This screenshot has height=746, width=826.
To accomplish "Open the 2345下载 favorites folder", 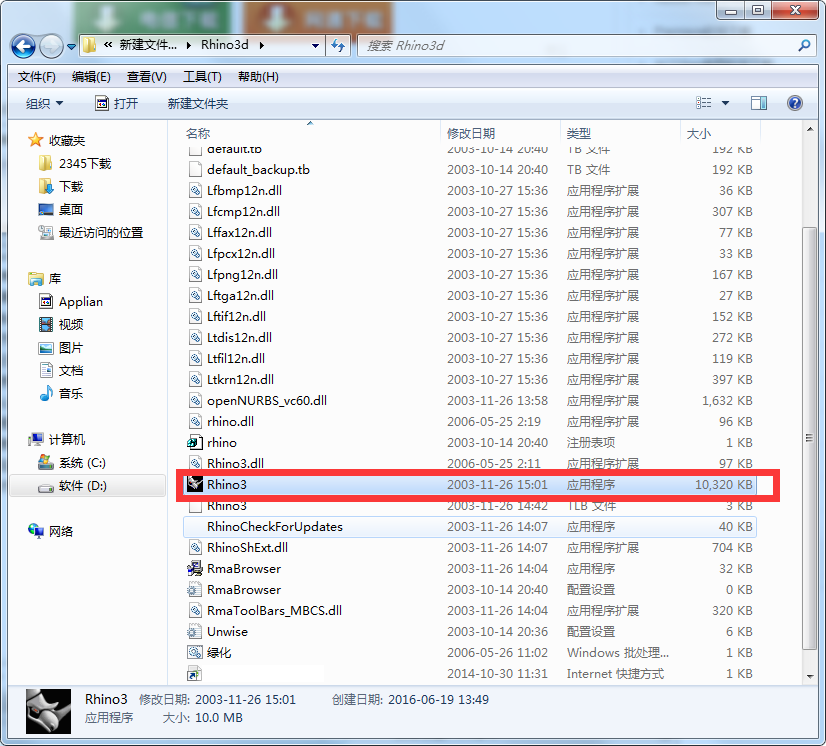I will [x=85, y=164].
